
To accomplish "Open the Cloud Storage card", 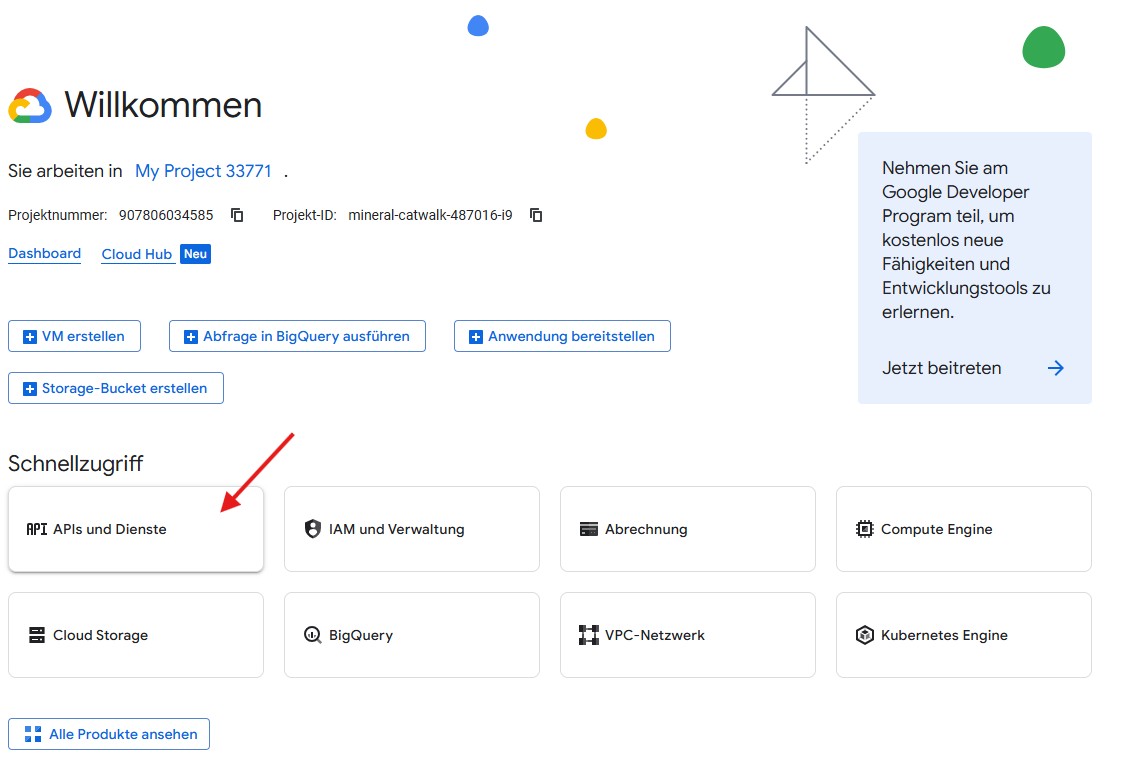I will tap(135, 635).
